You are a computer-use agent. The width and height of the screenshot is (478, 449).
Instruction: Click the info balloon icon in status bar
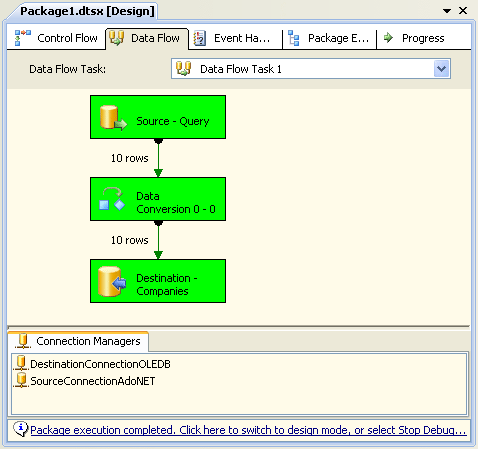[20, 429]
